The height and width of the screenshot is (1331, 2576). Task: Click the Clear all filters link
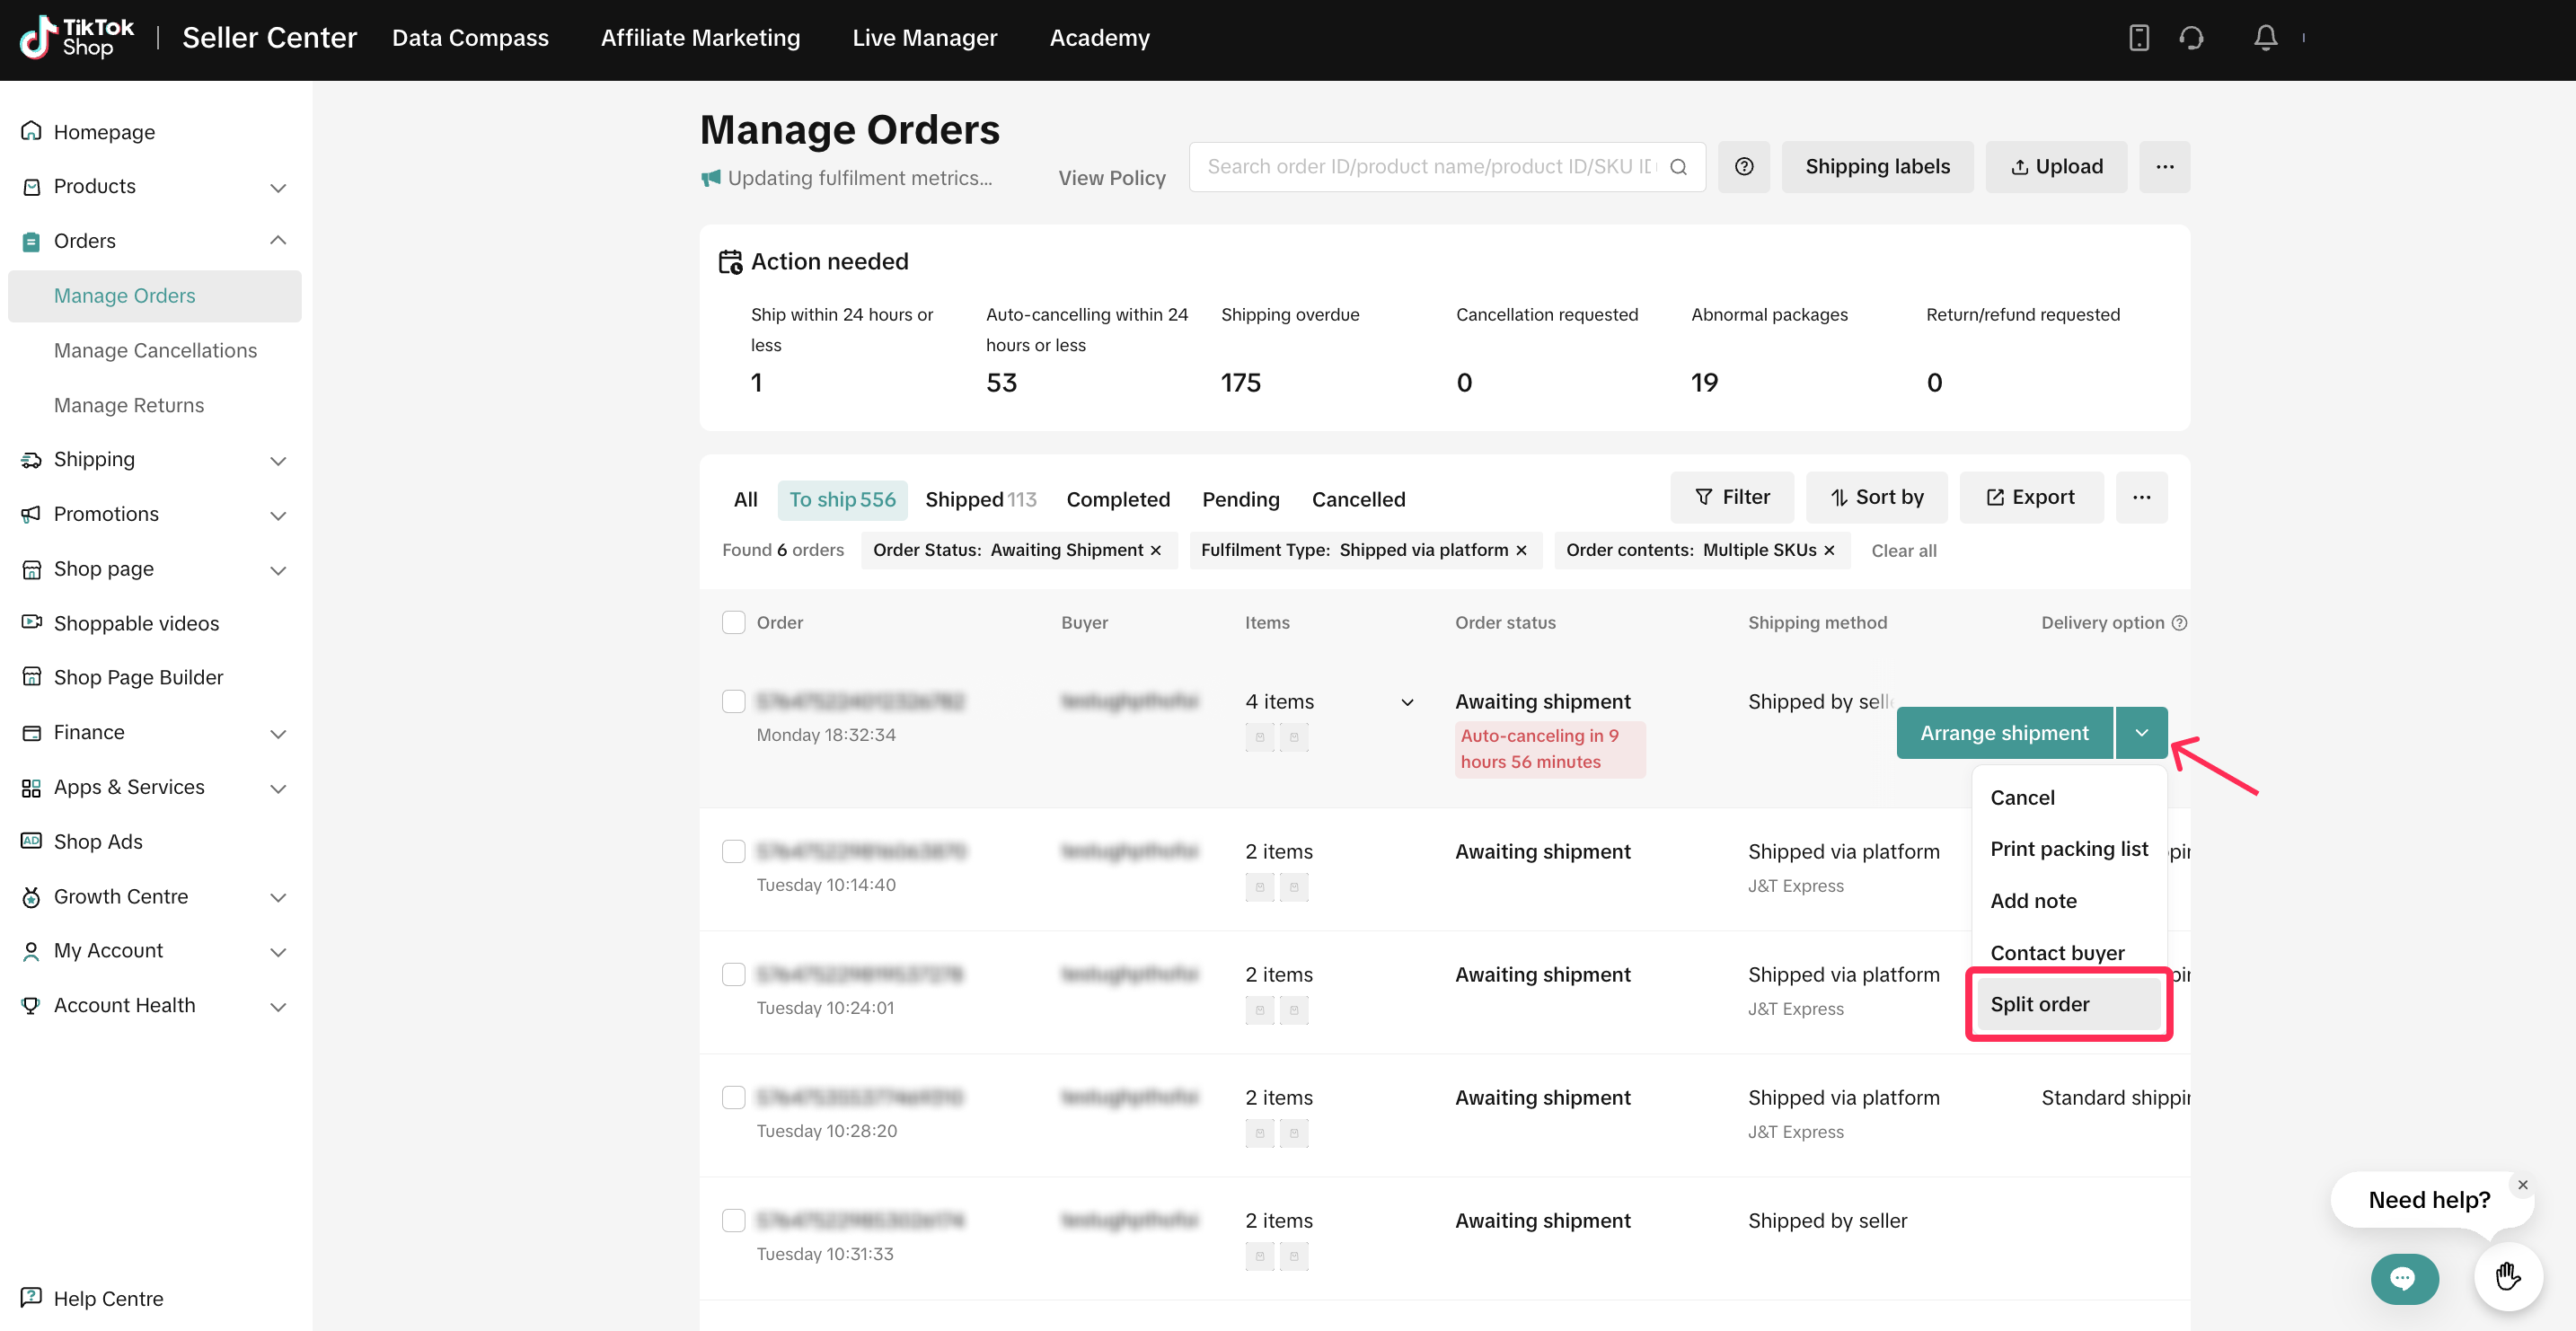click(x=1903, y=550)
